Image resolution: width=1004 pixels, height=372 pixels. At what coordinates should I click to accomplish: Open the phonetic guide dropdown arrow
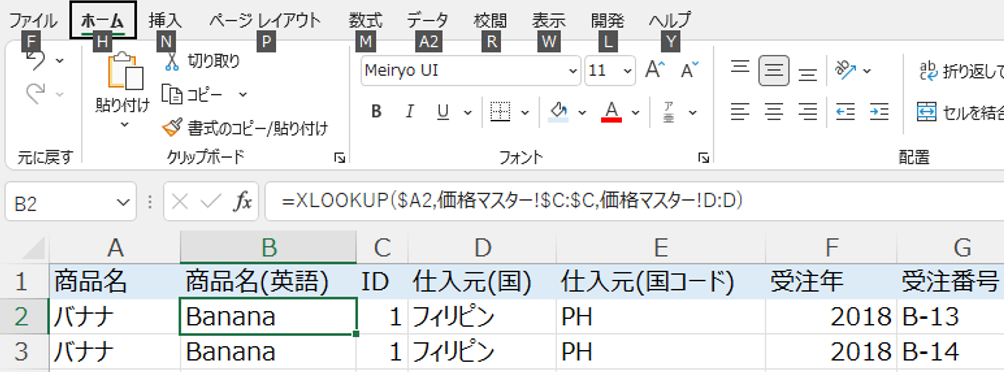click(x=693, y=112)
